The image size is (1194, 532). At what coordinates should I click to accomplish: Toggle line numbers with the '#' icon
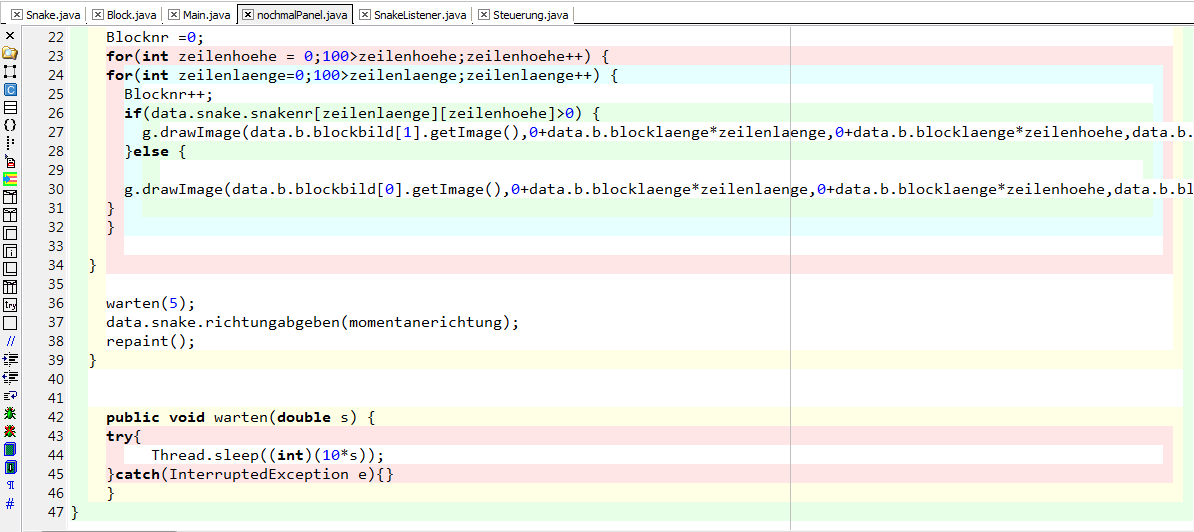click(10, 503)
